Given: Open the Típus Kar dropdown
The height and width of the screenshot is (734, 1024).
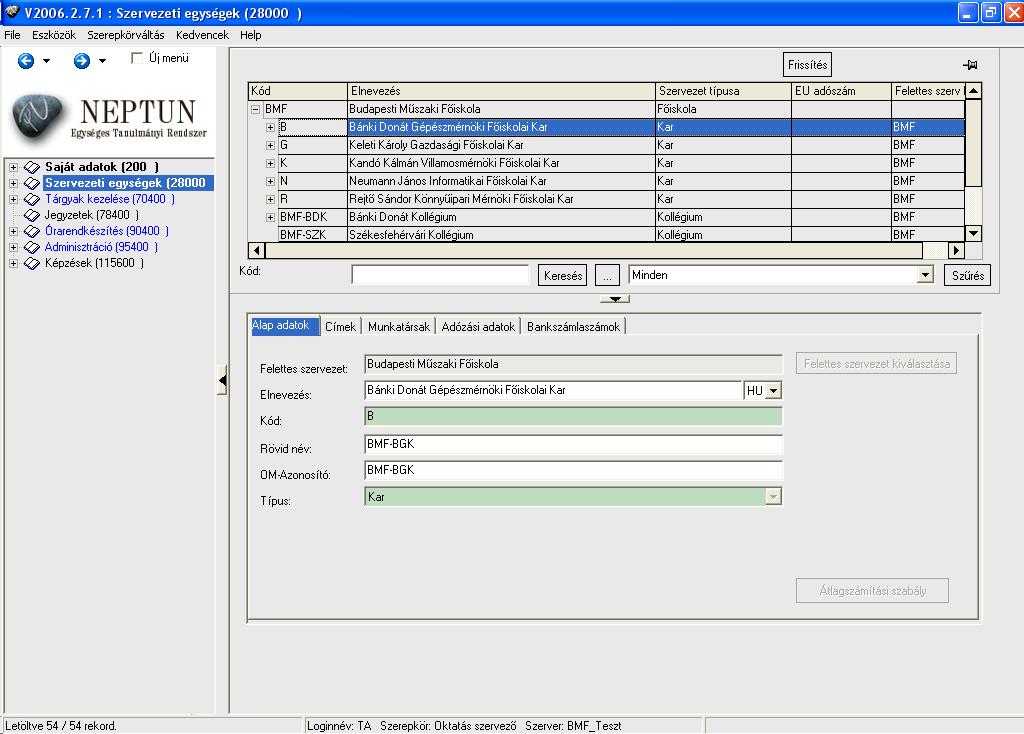Looking at the screenshot, I should click(773, 497).
